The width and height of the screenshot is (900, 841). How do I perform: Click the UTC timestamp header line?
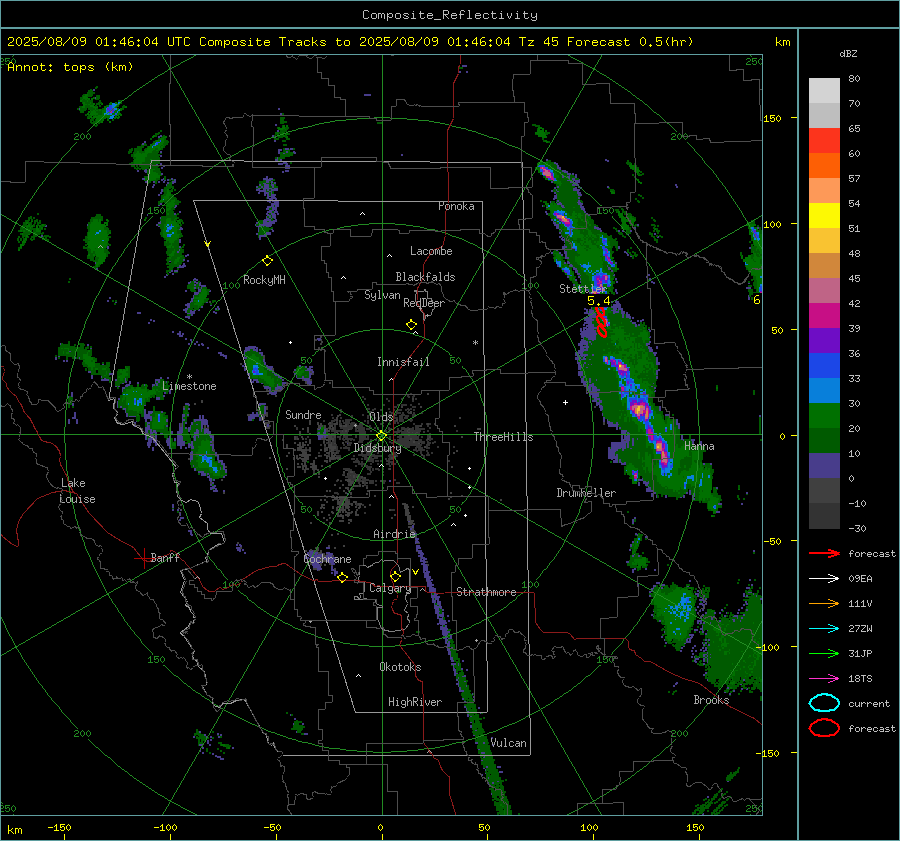(350, 42)
